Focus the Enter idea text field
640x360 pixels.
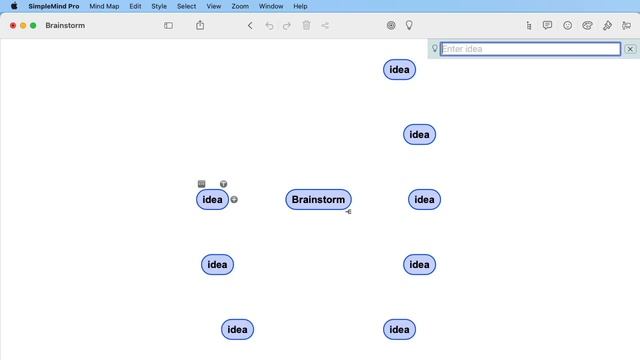click(x=530, y=49)
